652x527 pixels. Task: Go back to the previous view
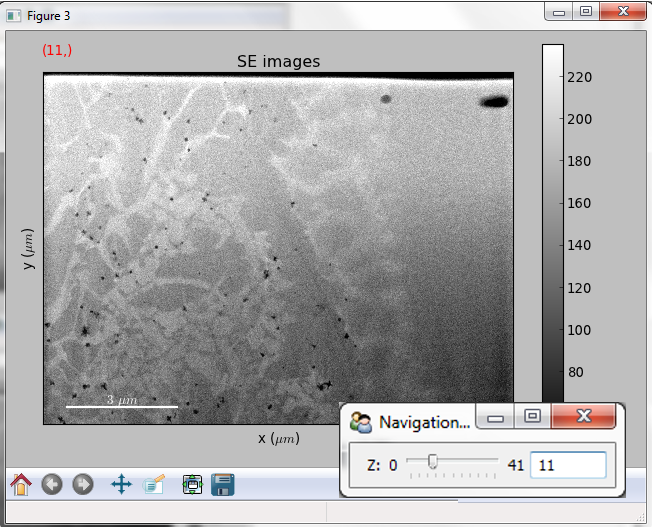tap(52, 485)
